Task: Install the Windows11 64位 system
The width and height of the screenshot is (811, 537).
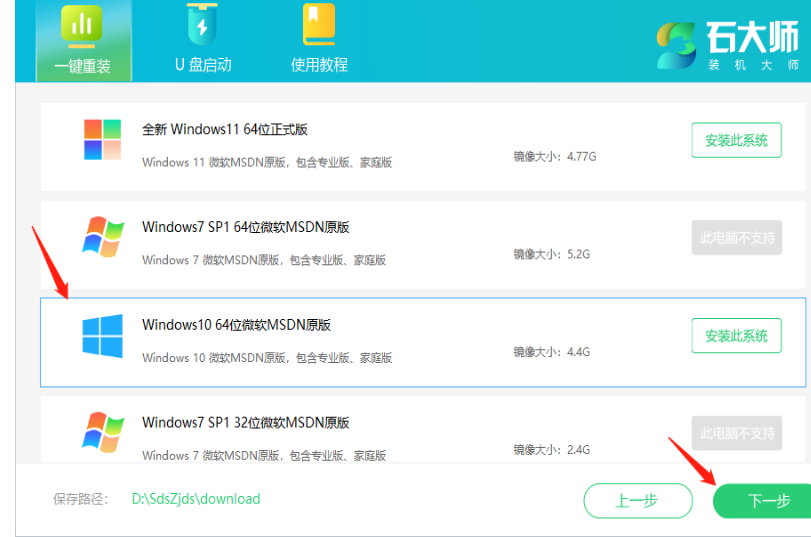Action: pos(737,140)
